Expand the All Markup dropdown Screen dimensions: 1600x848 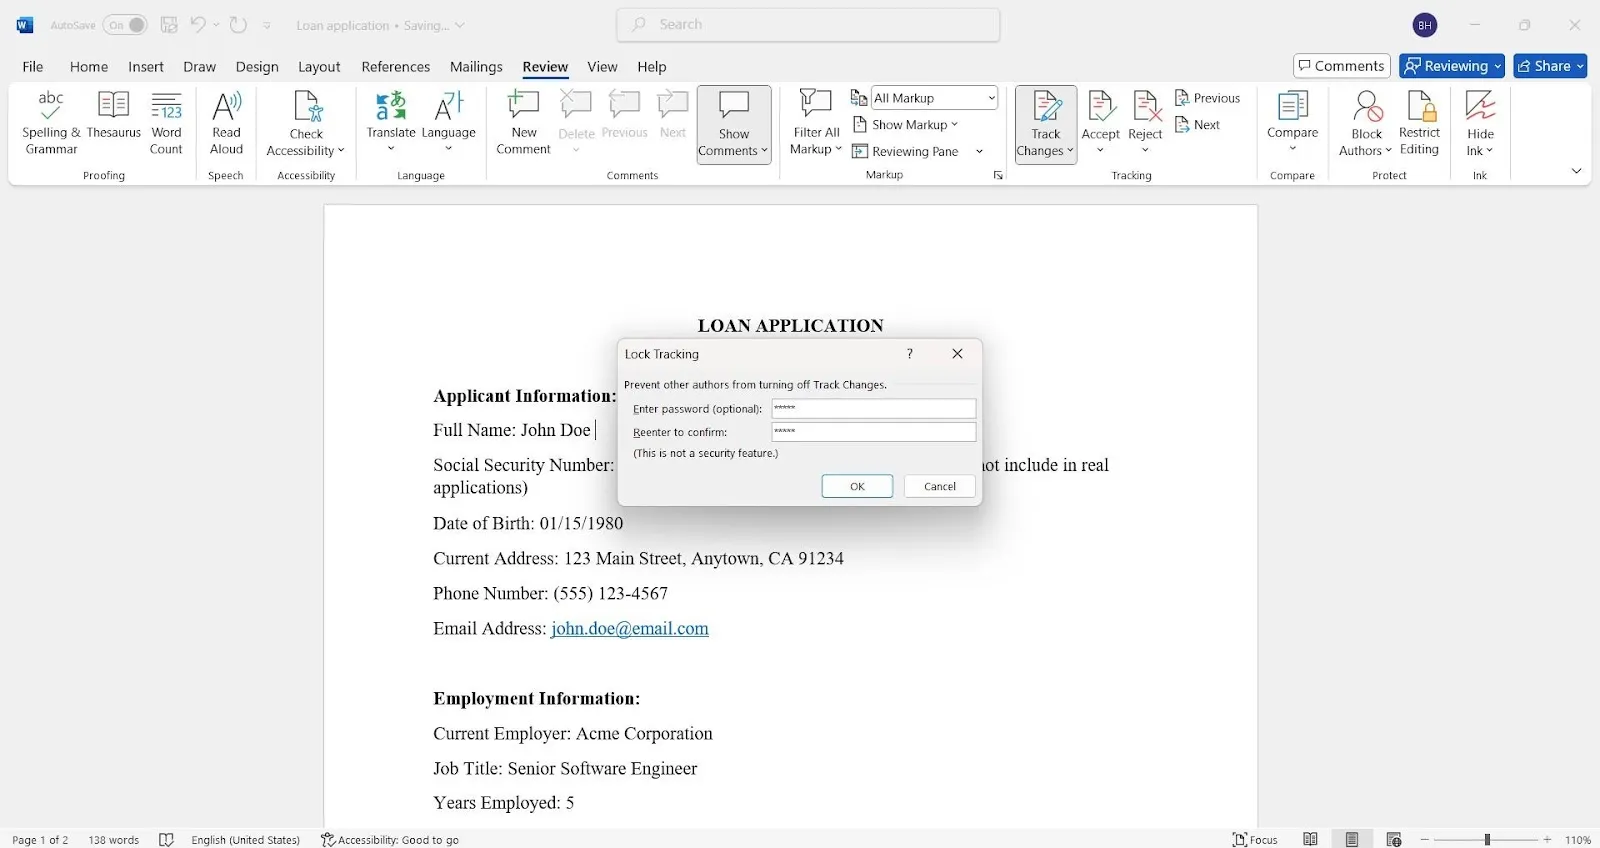click(991, 98)
